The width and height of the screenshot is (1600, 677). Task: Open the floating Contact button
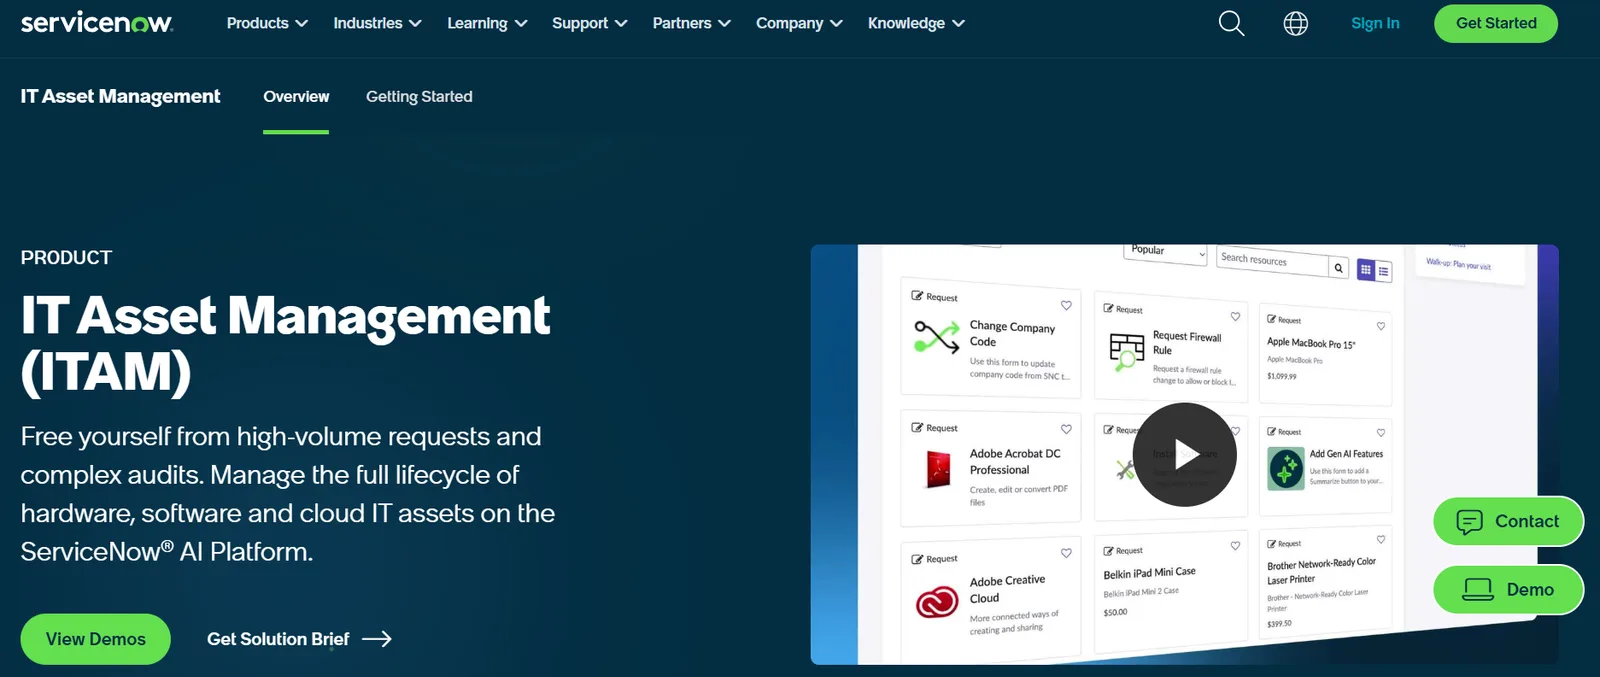[x=1508, y=521]
